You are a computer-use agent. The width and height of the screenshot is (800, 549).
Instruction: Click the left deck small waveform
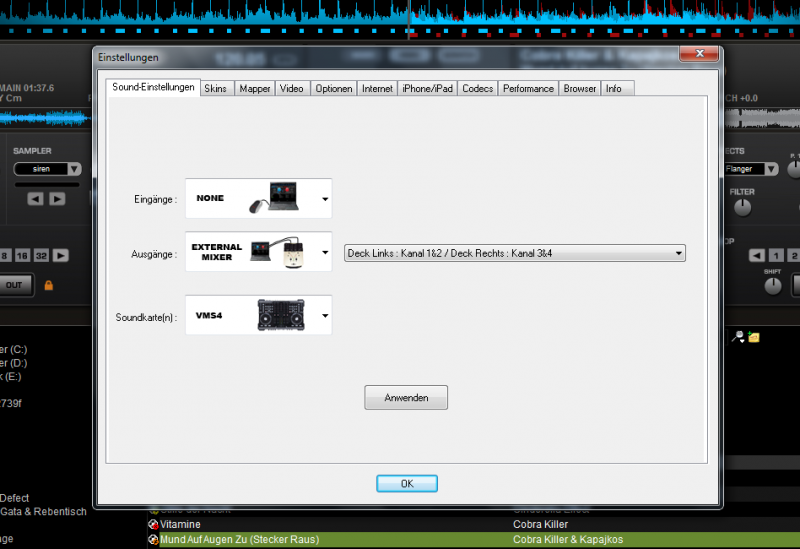coord(45,118)
